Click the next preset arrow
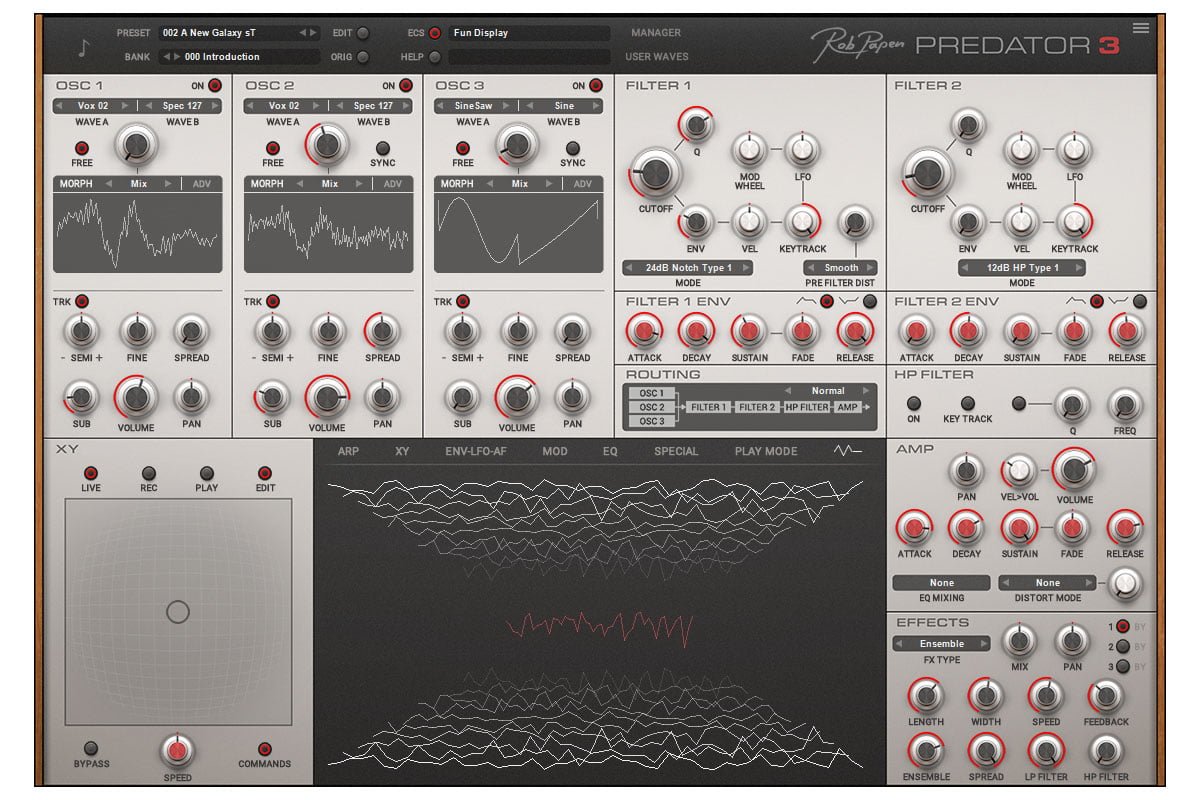 coord(314,33)
